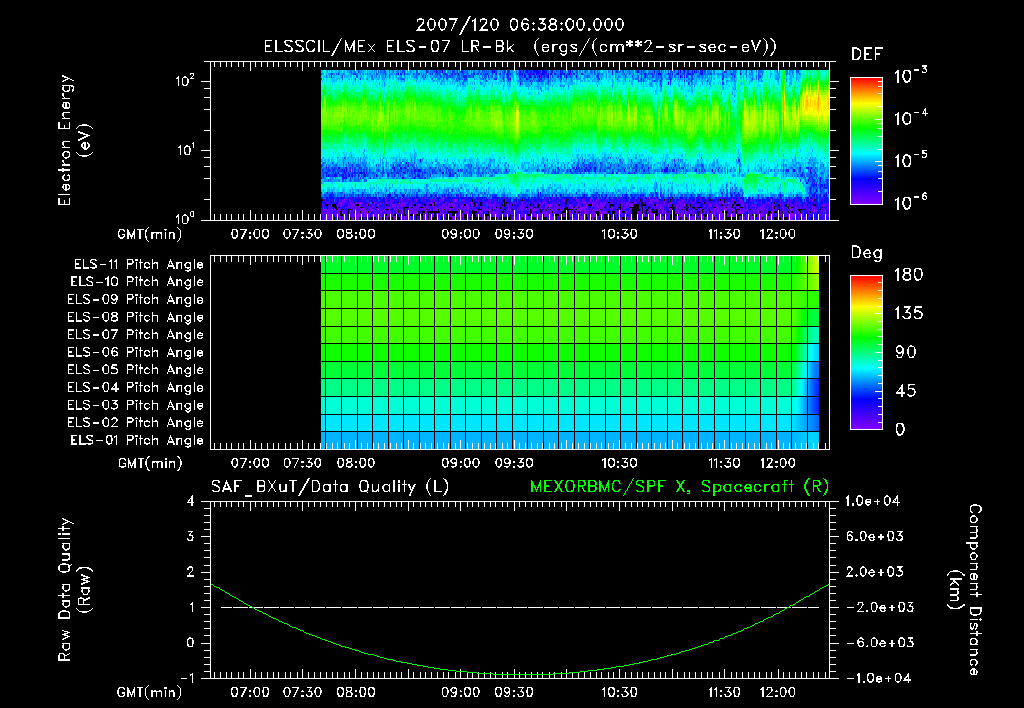Click the 10^-6 value on the DEF scale
1024x708 pixels.
(x=911, y=202)
